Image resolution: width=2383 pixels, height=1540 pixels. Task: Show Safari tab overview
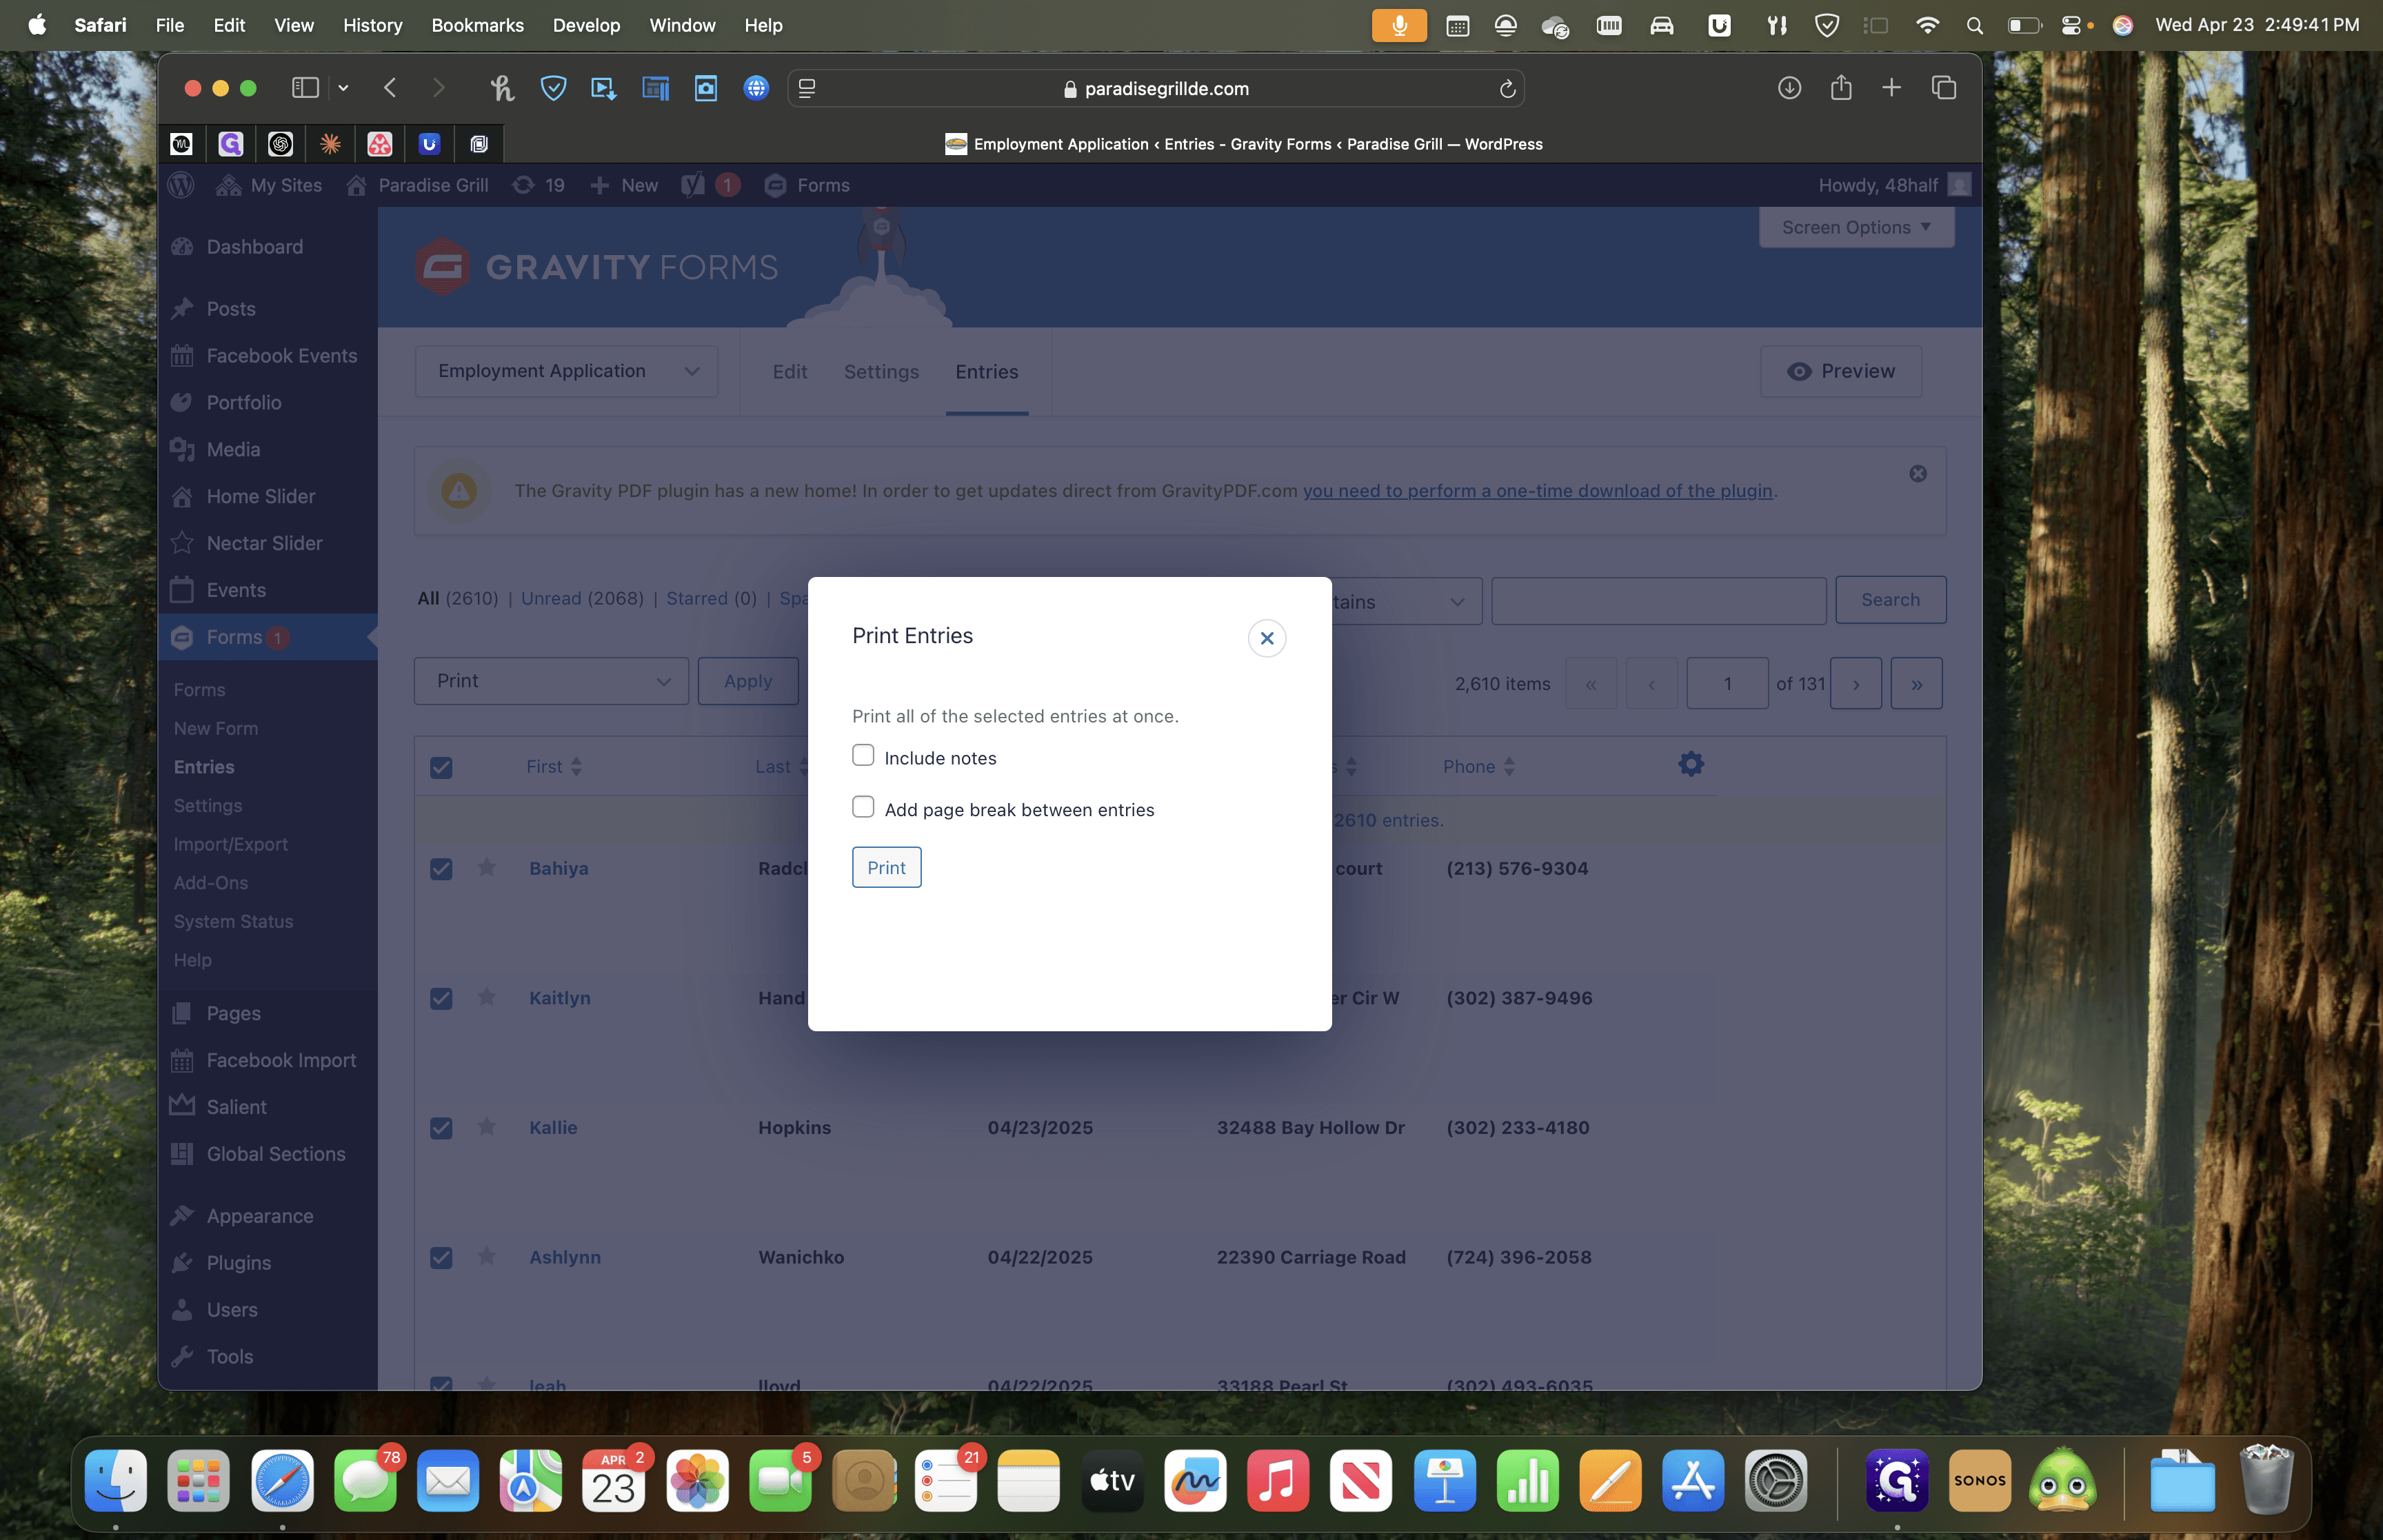[1943, 88]
